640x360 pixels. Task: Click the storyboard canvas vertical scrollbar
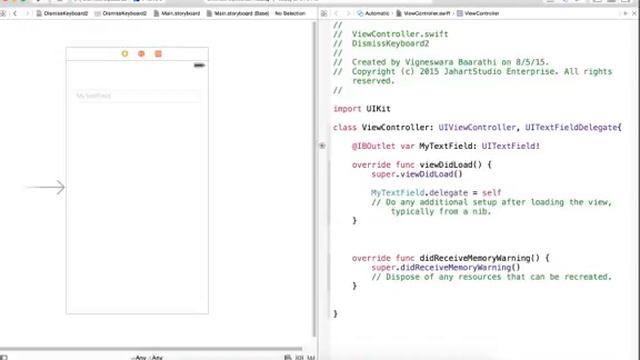coord(314,179)
